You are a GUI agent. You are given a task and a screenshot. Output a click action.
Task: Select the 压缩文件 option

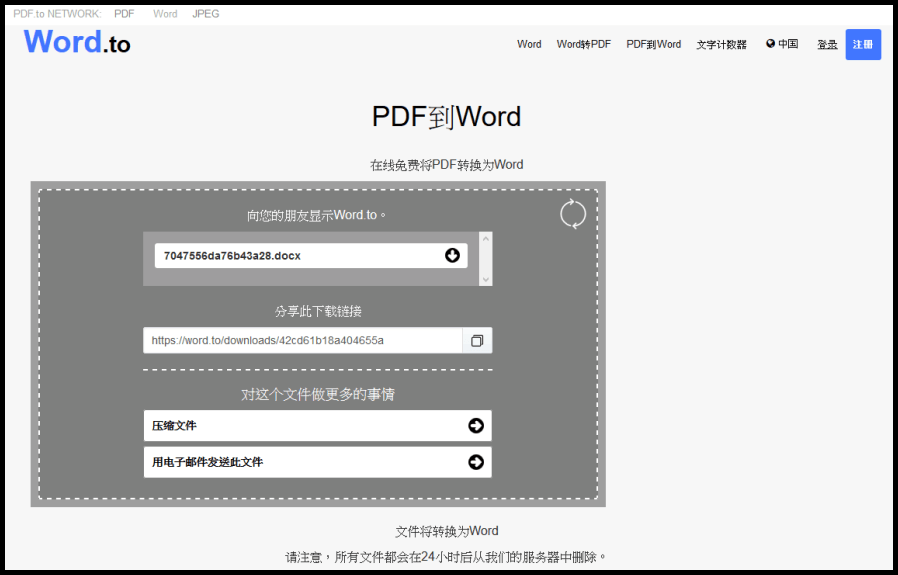318,426
